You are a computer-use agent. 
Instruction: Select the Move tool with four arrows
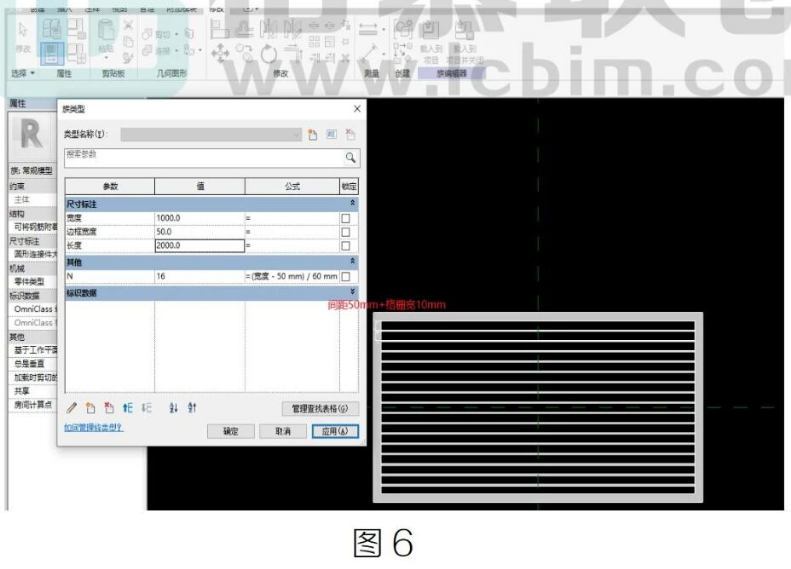pos(220,52)
